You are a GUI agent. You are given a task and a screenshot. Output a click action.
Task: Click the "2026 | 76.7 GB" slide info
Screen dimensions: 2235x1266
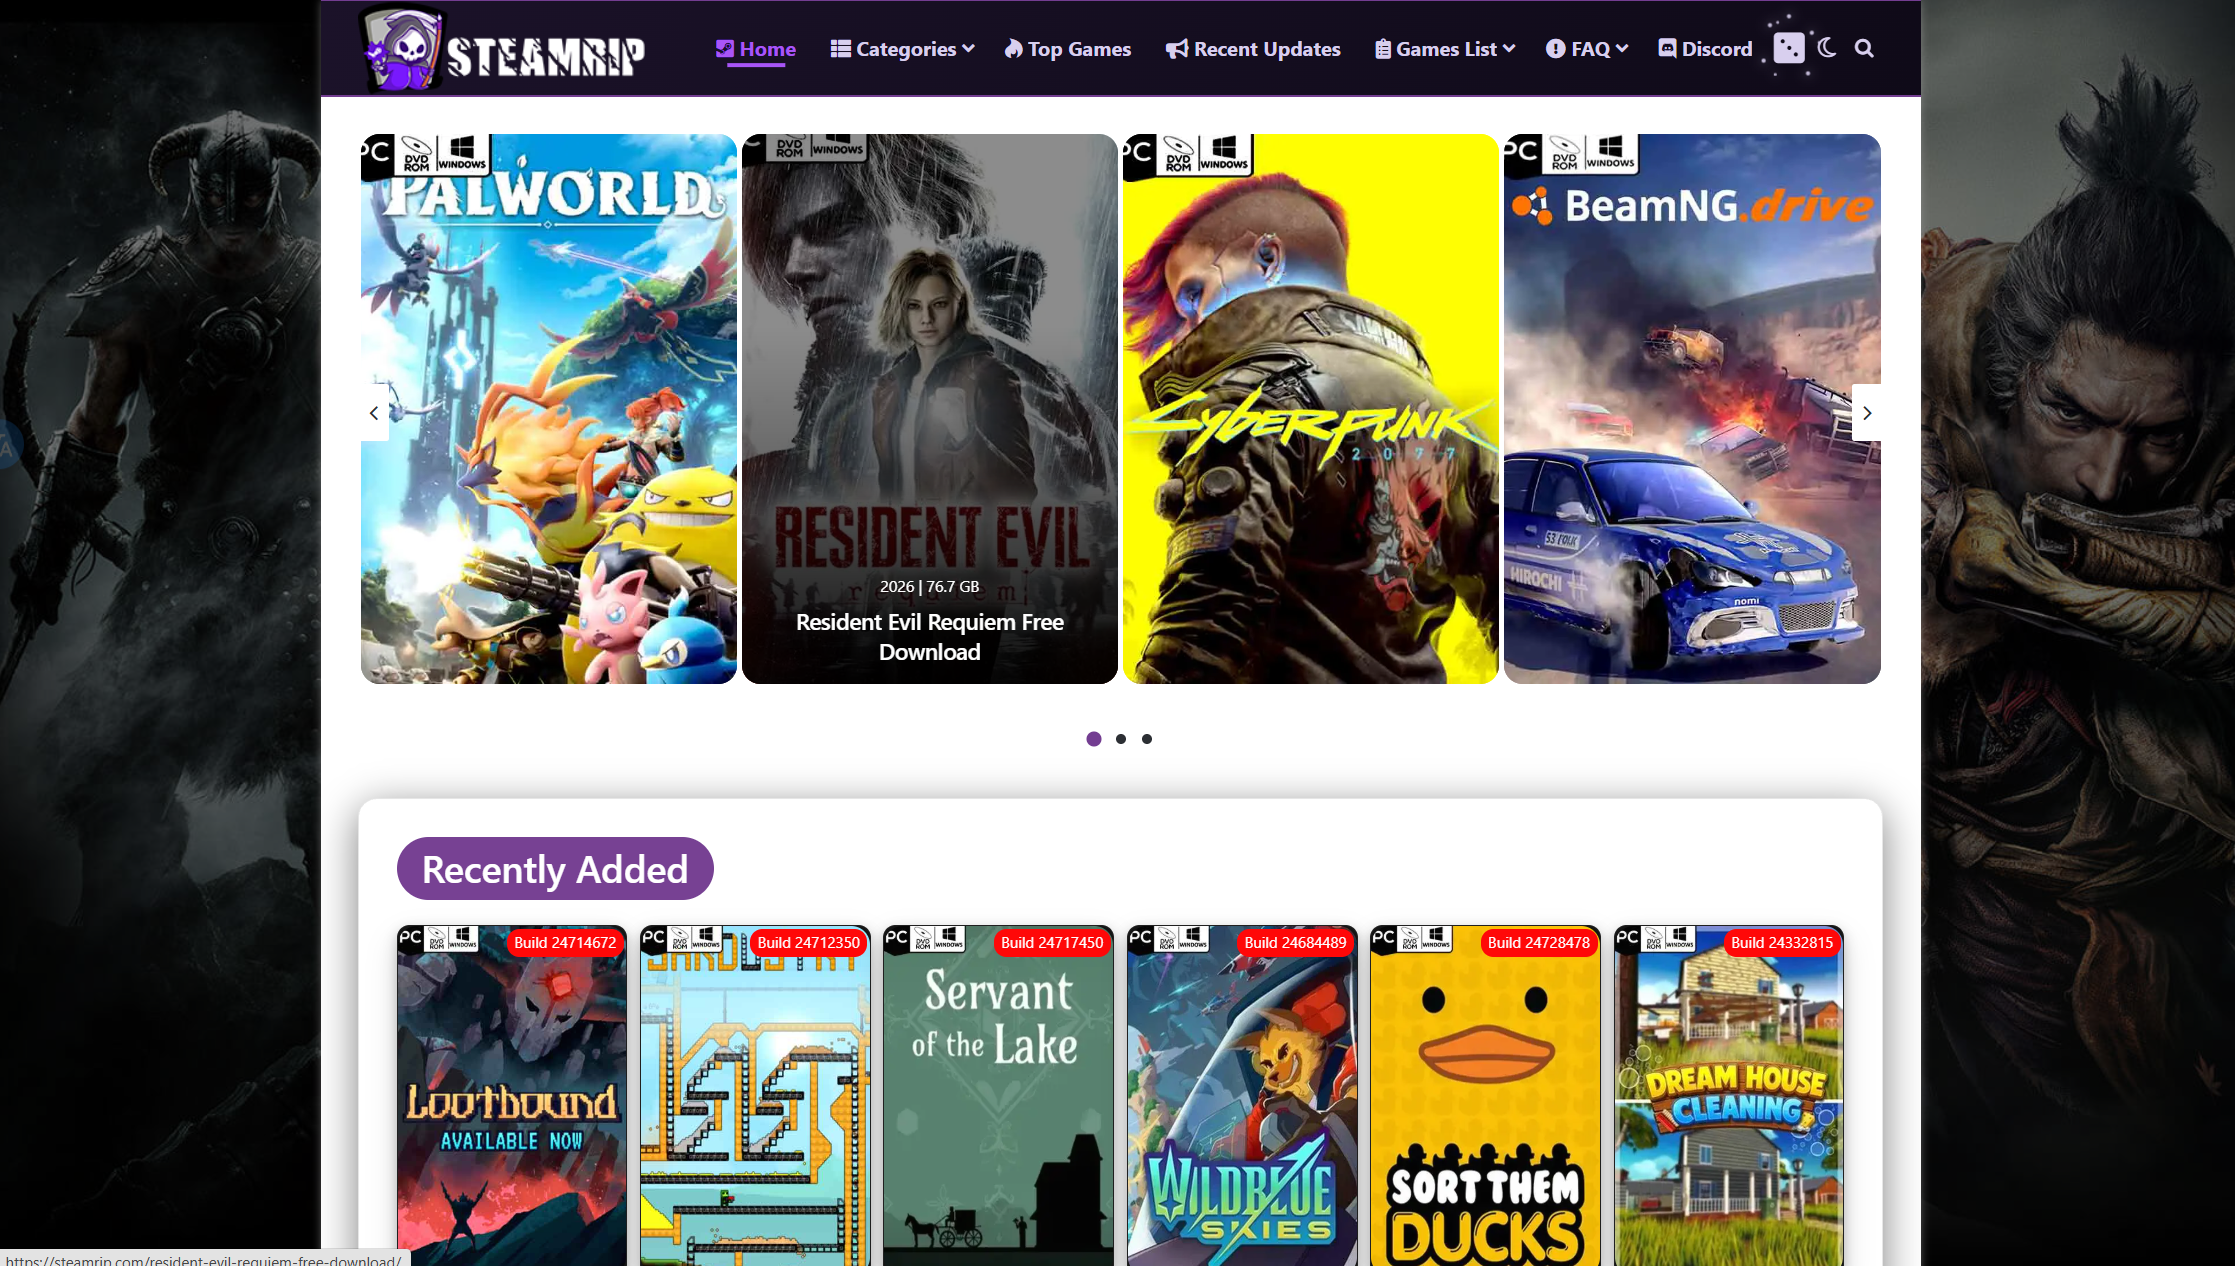(x=930, y=587)
